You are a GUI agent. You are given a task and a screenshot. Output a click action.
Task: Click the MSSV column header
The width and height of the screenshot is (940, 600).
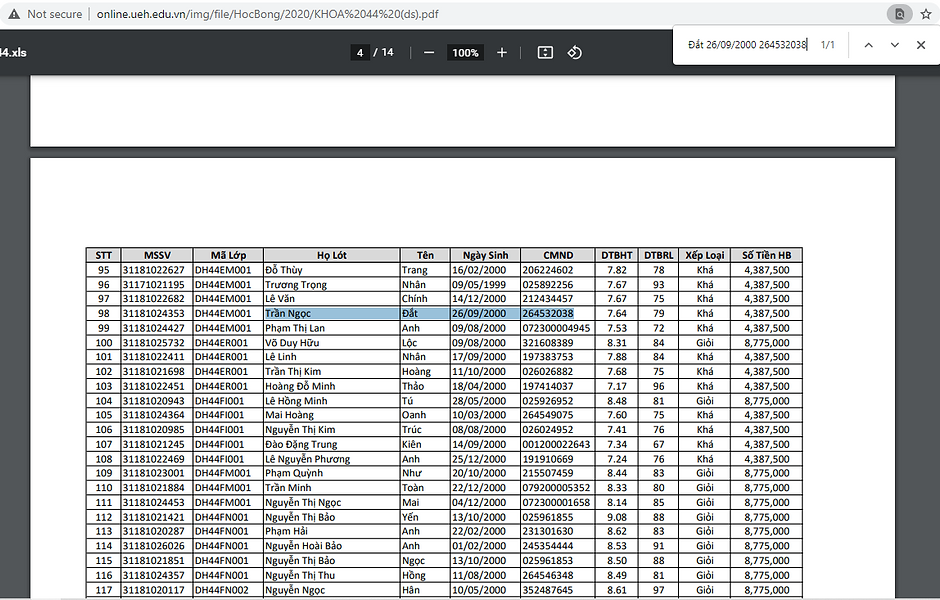click(157, 255)
